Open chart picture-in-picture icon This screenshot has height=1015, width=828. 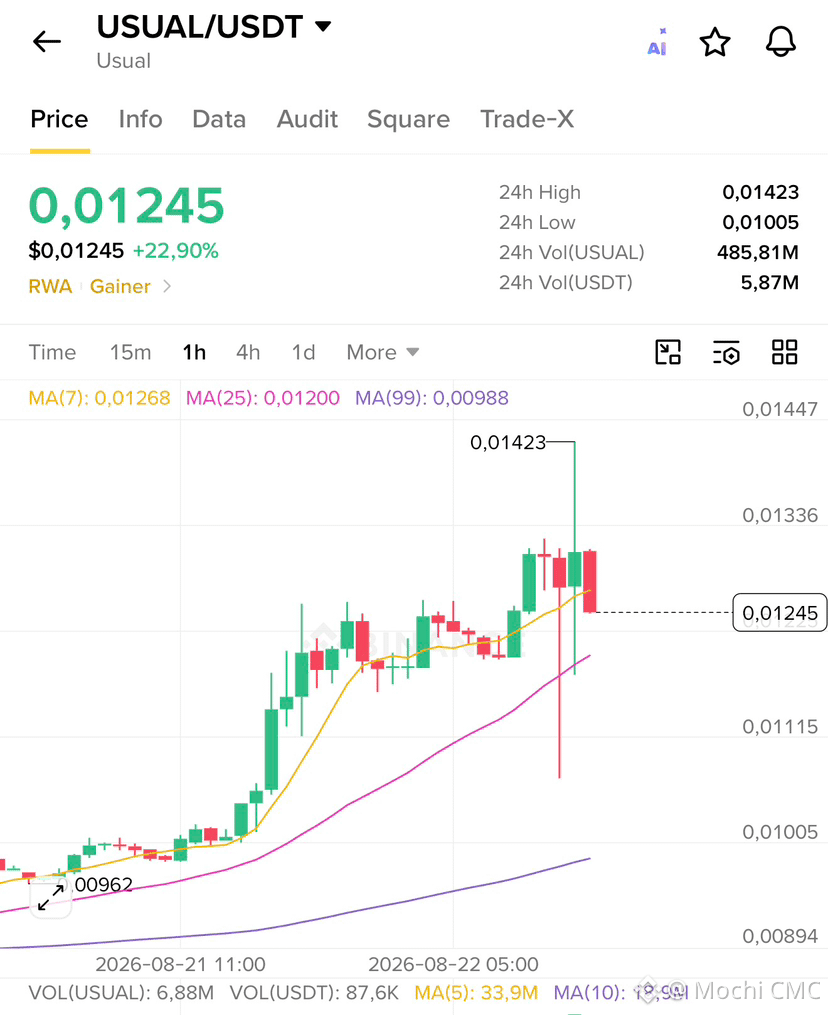(x=667, y=352)
